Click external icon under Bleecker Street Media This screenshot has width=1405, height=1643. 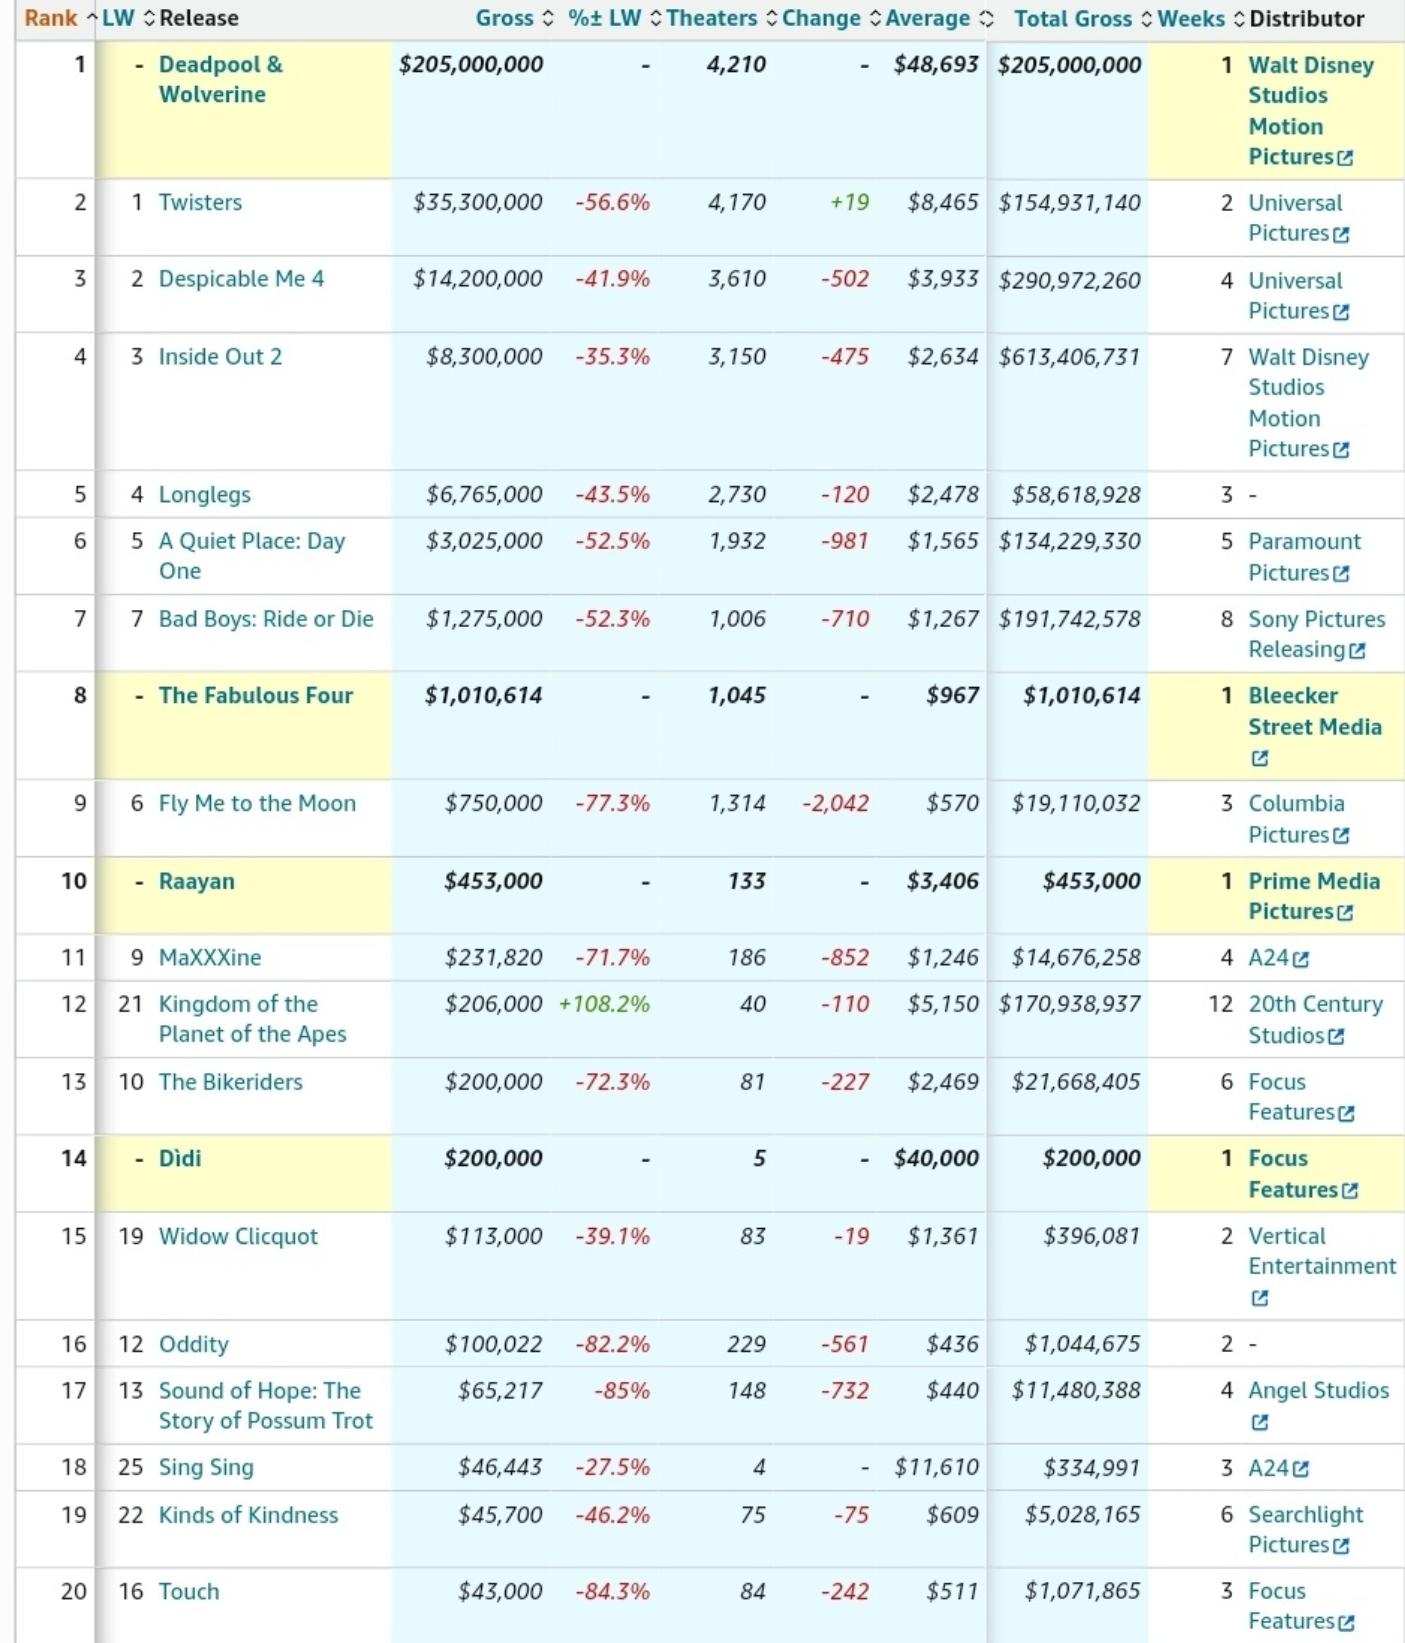[x=1260, y=759]
